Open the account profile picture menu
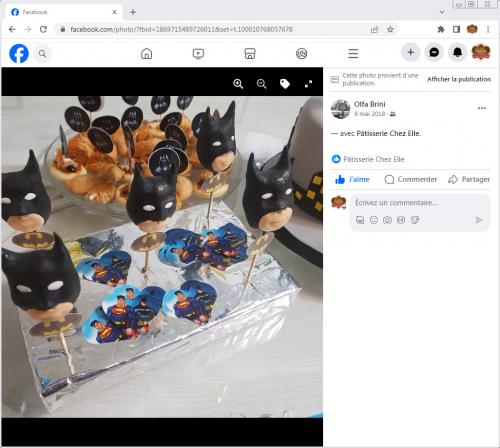The width and height of the screenshot is (500, 448). (481, 52)
